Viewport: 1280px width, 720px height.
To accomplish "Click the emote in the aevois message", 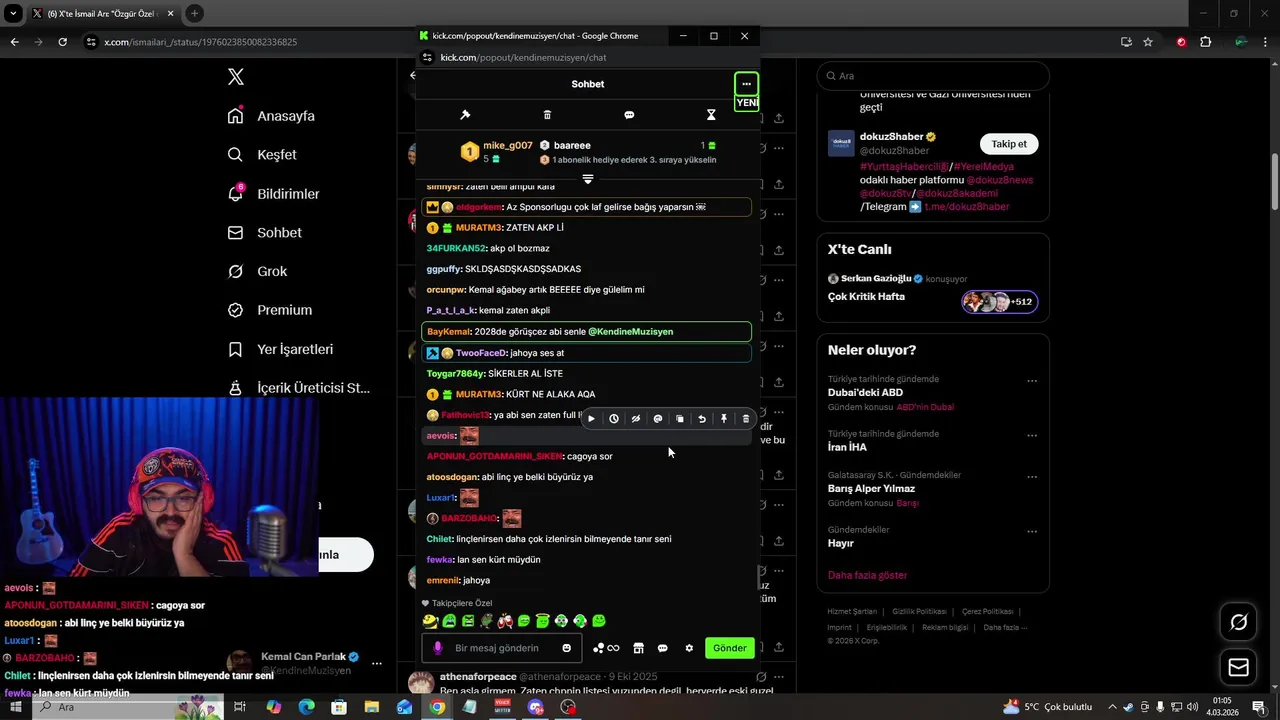I will point(469,436).
